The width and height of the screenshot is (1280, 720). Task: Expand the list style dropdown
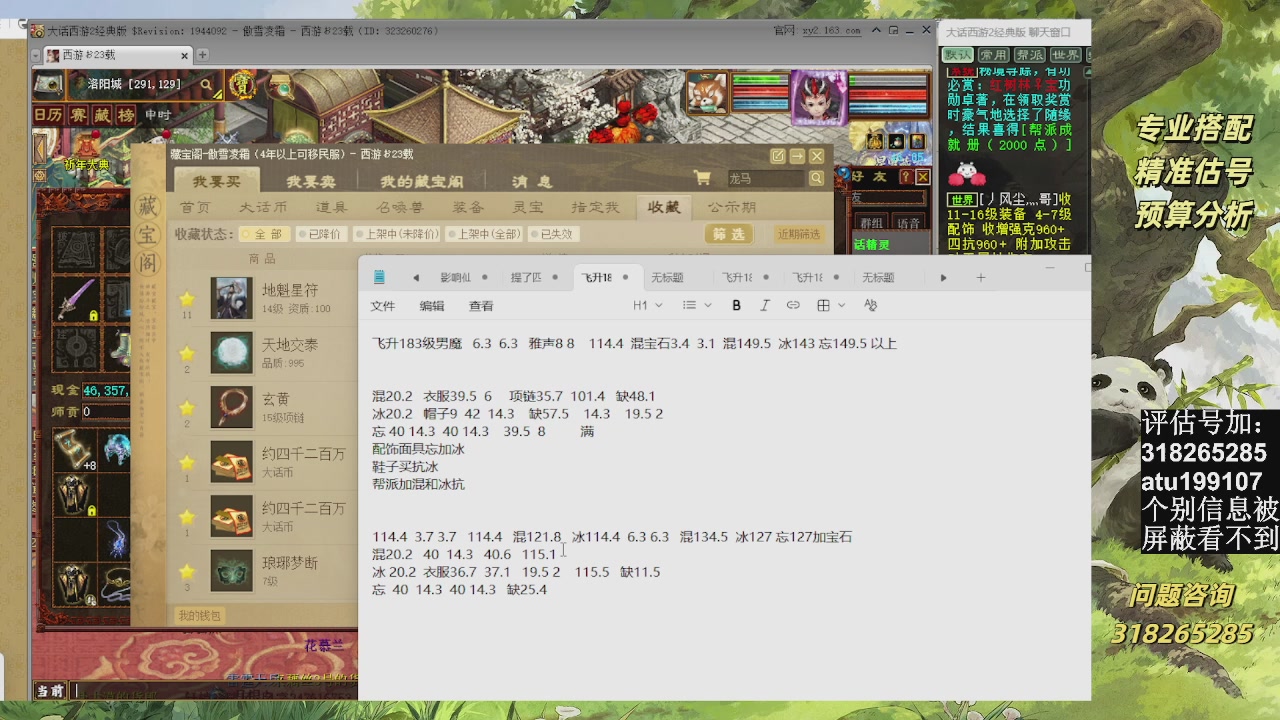(696, 305)
